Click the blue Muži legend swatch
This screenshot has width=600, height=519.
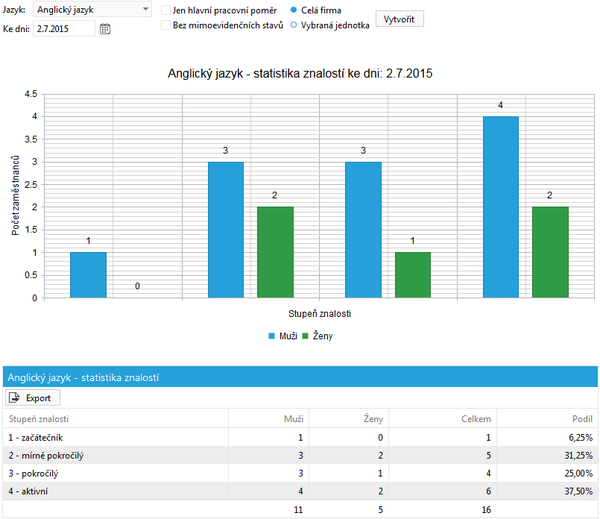[x=272, y=336]
